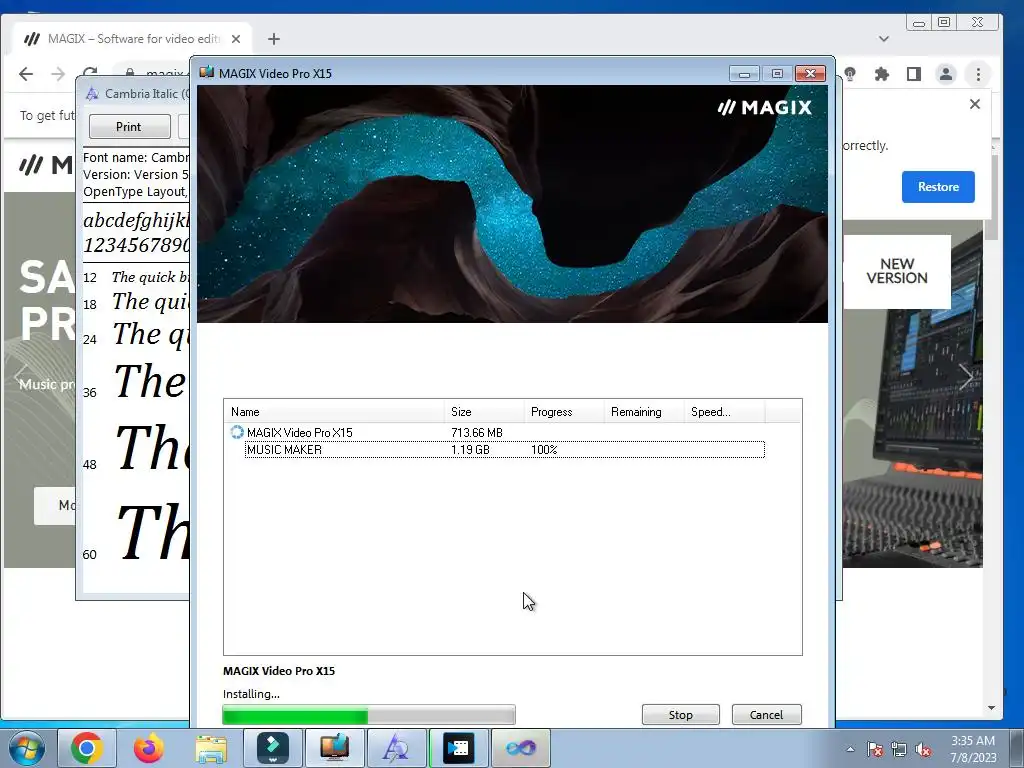
Task: Open Windows Explorer from the taskbar
Action: (211, 748)
